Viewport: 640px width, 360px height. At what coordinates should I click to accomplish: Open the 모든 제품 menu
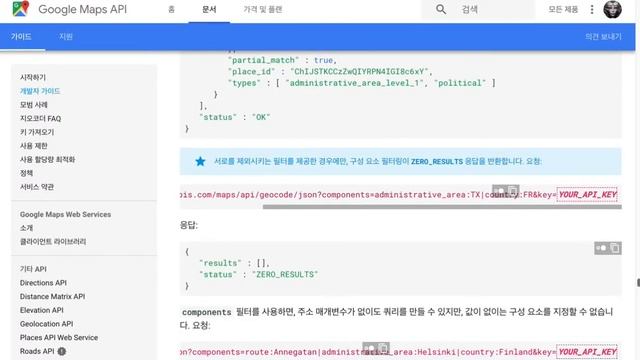pyautogui.click(x=563, y=9)
